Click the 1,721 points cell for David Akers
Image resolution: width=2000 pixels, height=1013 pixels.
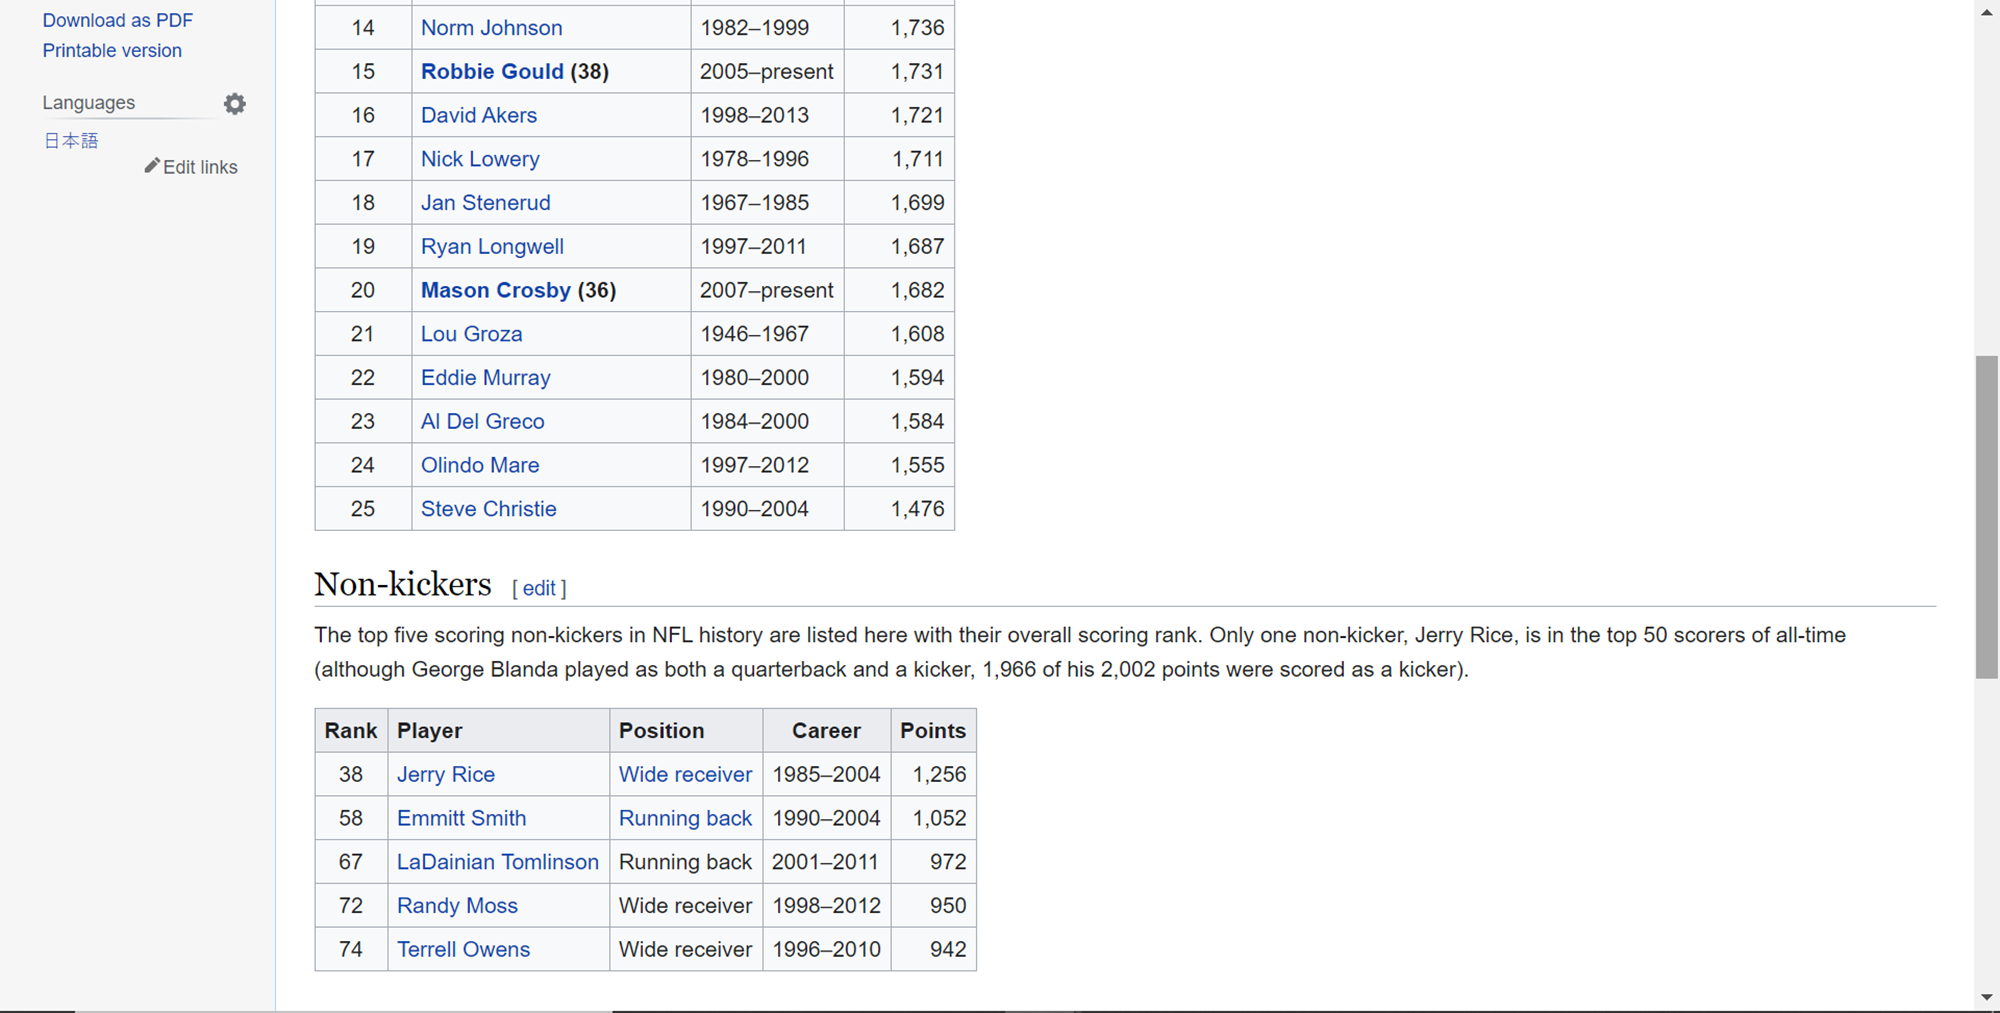tap(899, 115)
